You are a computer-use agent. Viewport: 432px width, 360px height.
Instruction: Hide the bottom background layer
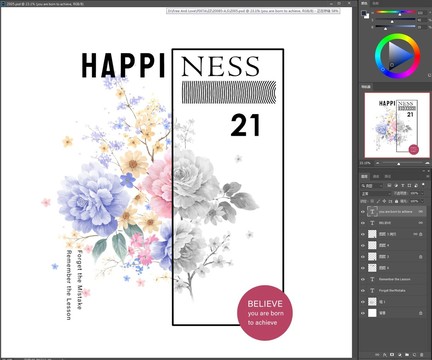pos(363,313)
